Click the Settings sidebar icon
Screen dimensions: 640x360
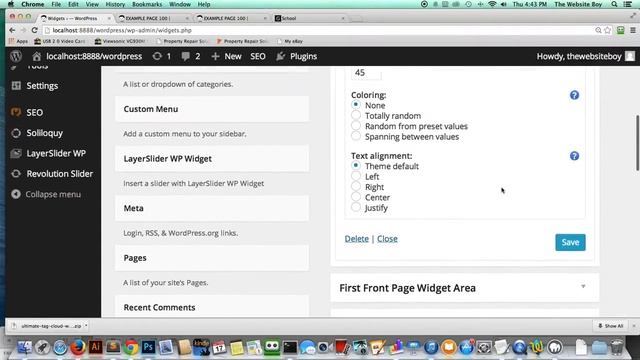(x=16, y=86)
